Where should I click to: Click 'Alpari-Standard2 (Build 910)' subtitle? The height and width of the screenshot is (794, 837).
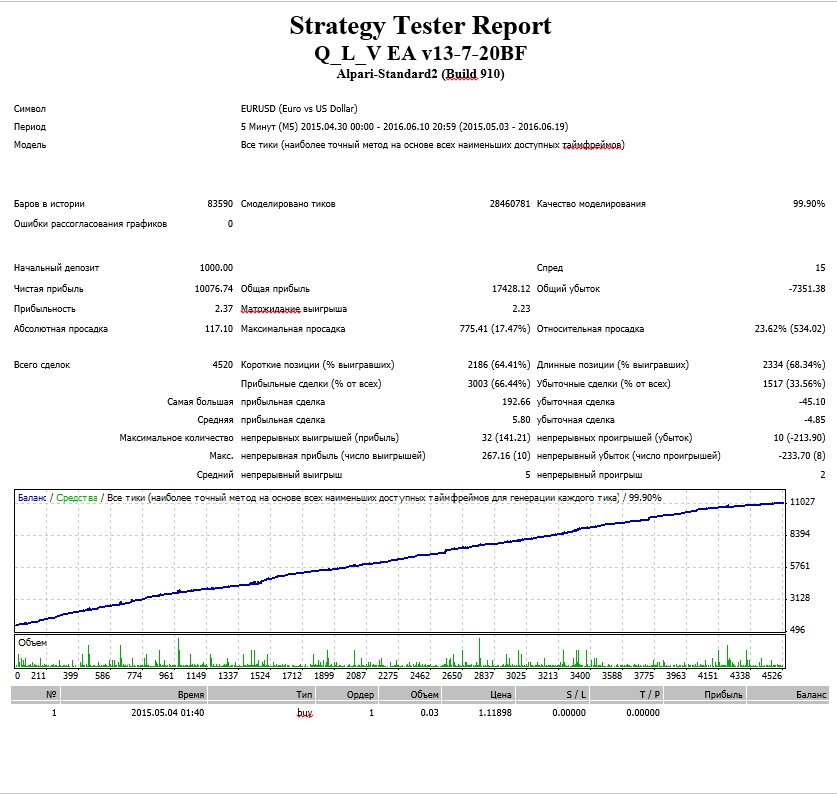click(420, 74)
